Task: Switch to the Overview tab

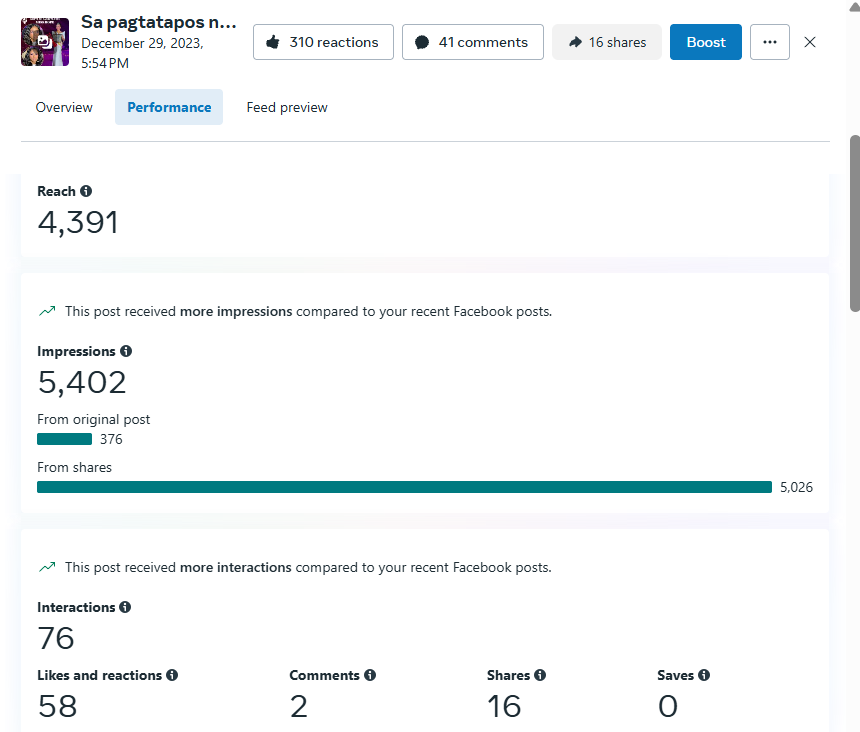Action: [x=64, y=107]
